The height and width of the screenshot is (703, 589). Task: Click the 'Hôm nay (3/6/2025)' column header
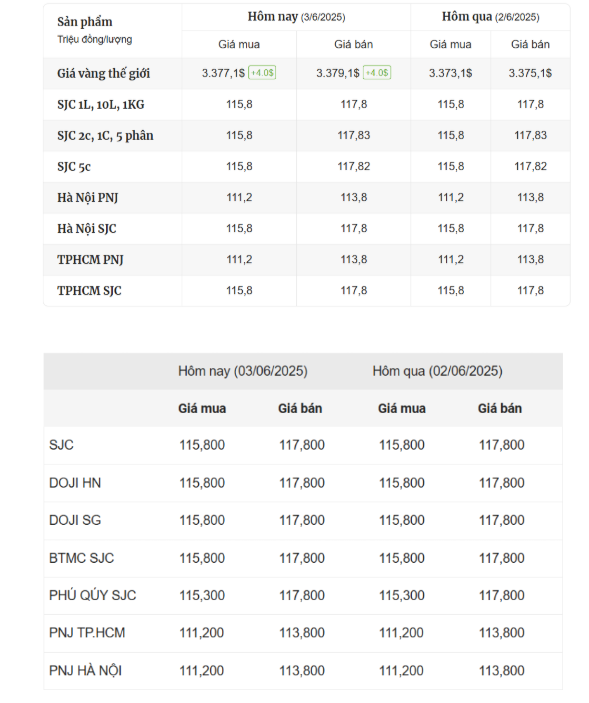[296, 17]
